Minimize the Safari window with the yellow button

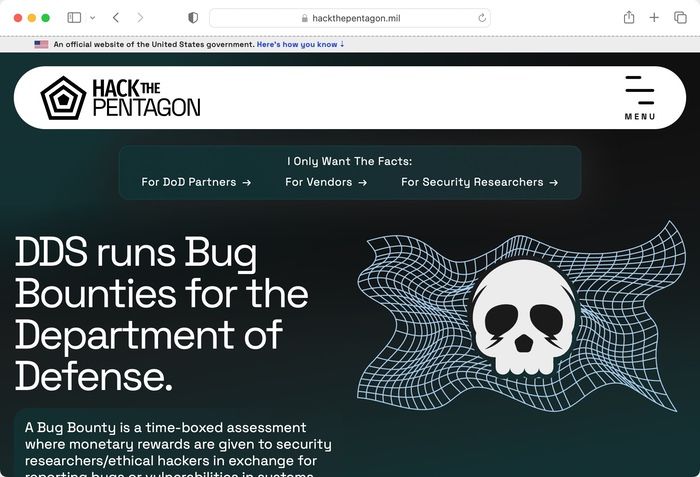click(32, 18)
